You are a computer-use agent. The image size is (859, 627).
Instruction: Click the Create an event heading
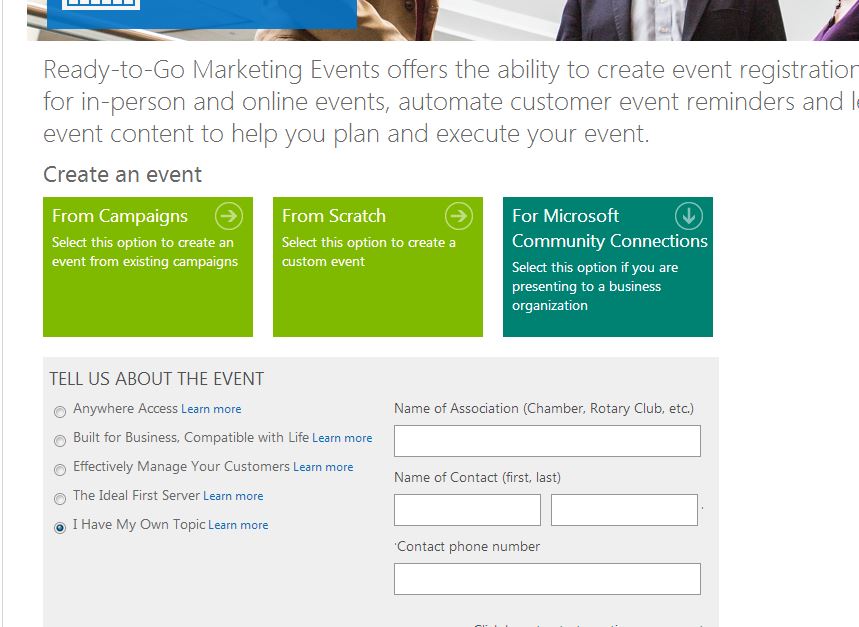[123, 175]
